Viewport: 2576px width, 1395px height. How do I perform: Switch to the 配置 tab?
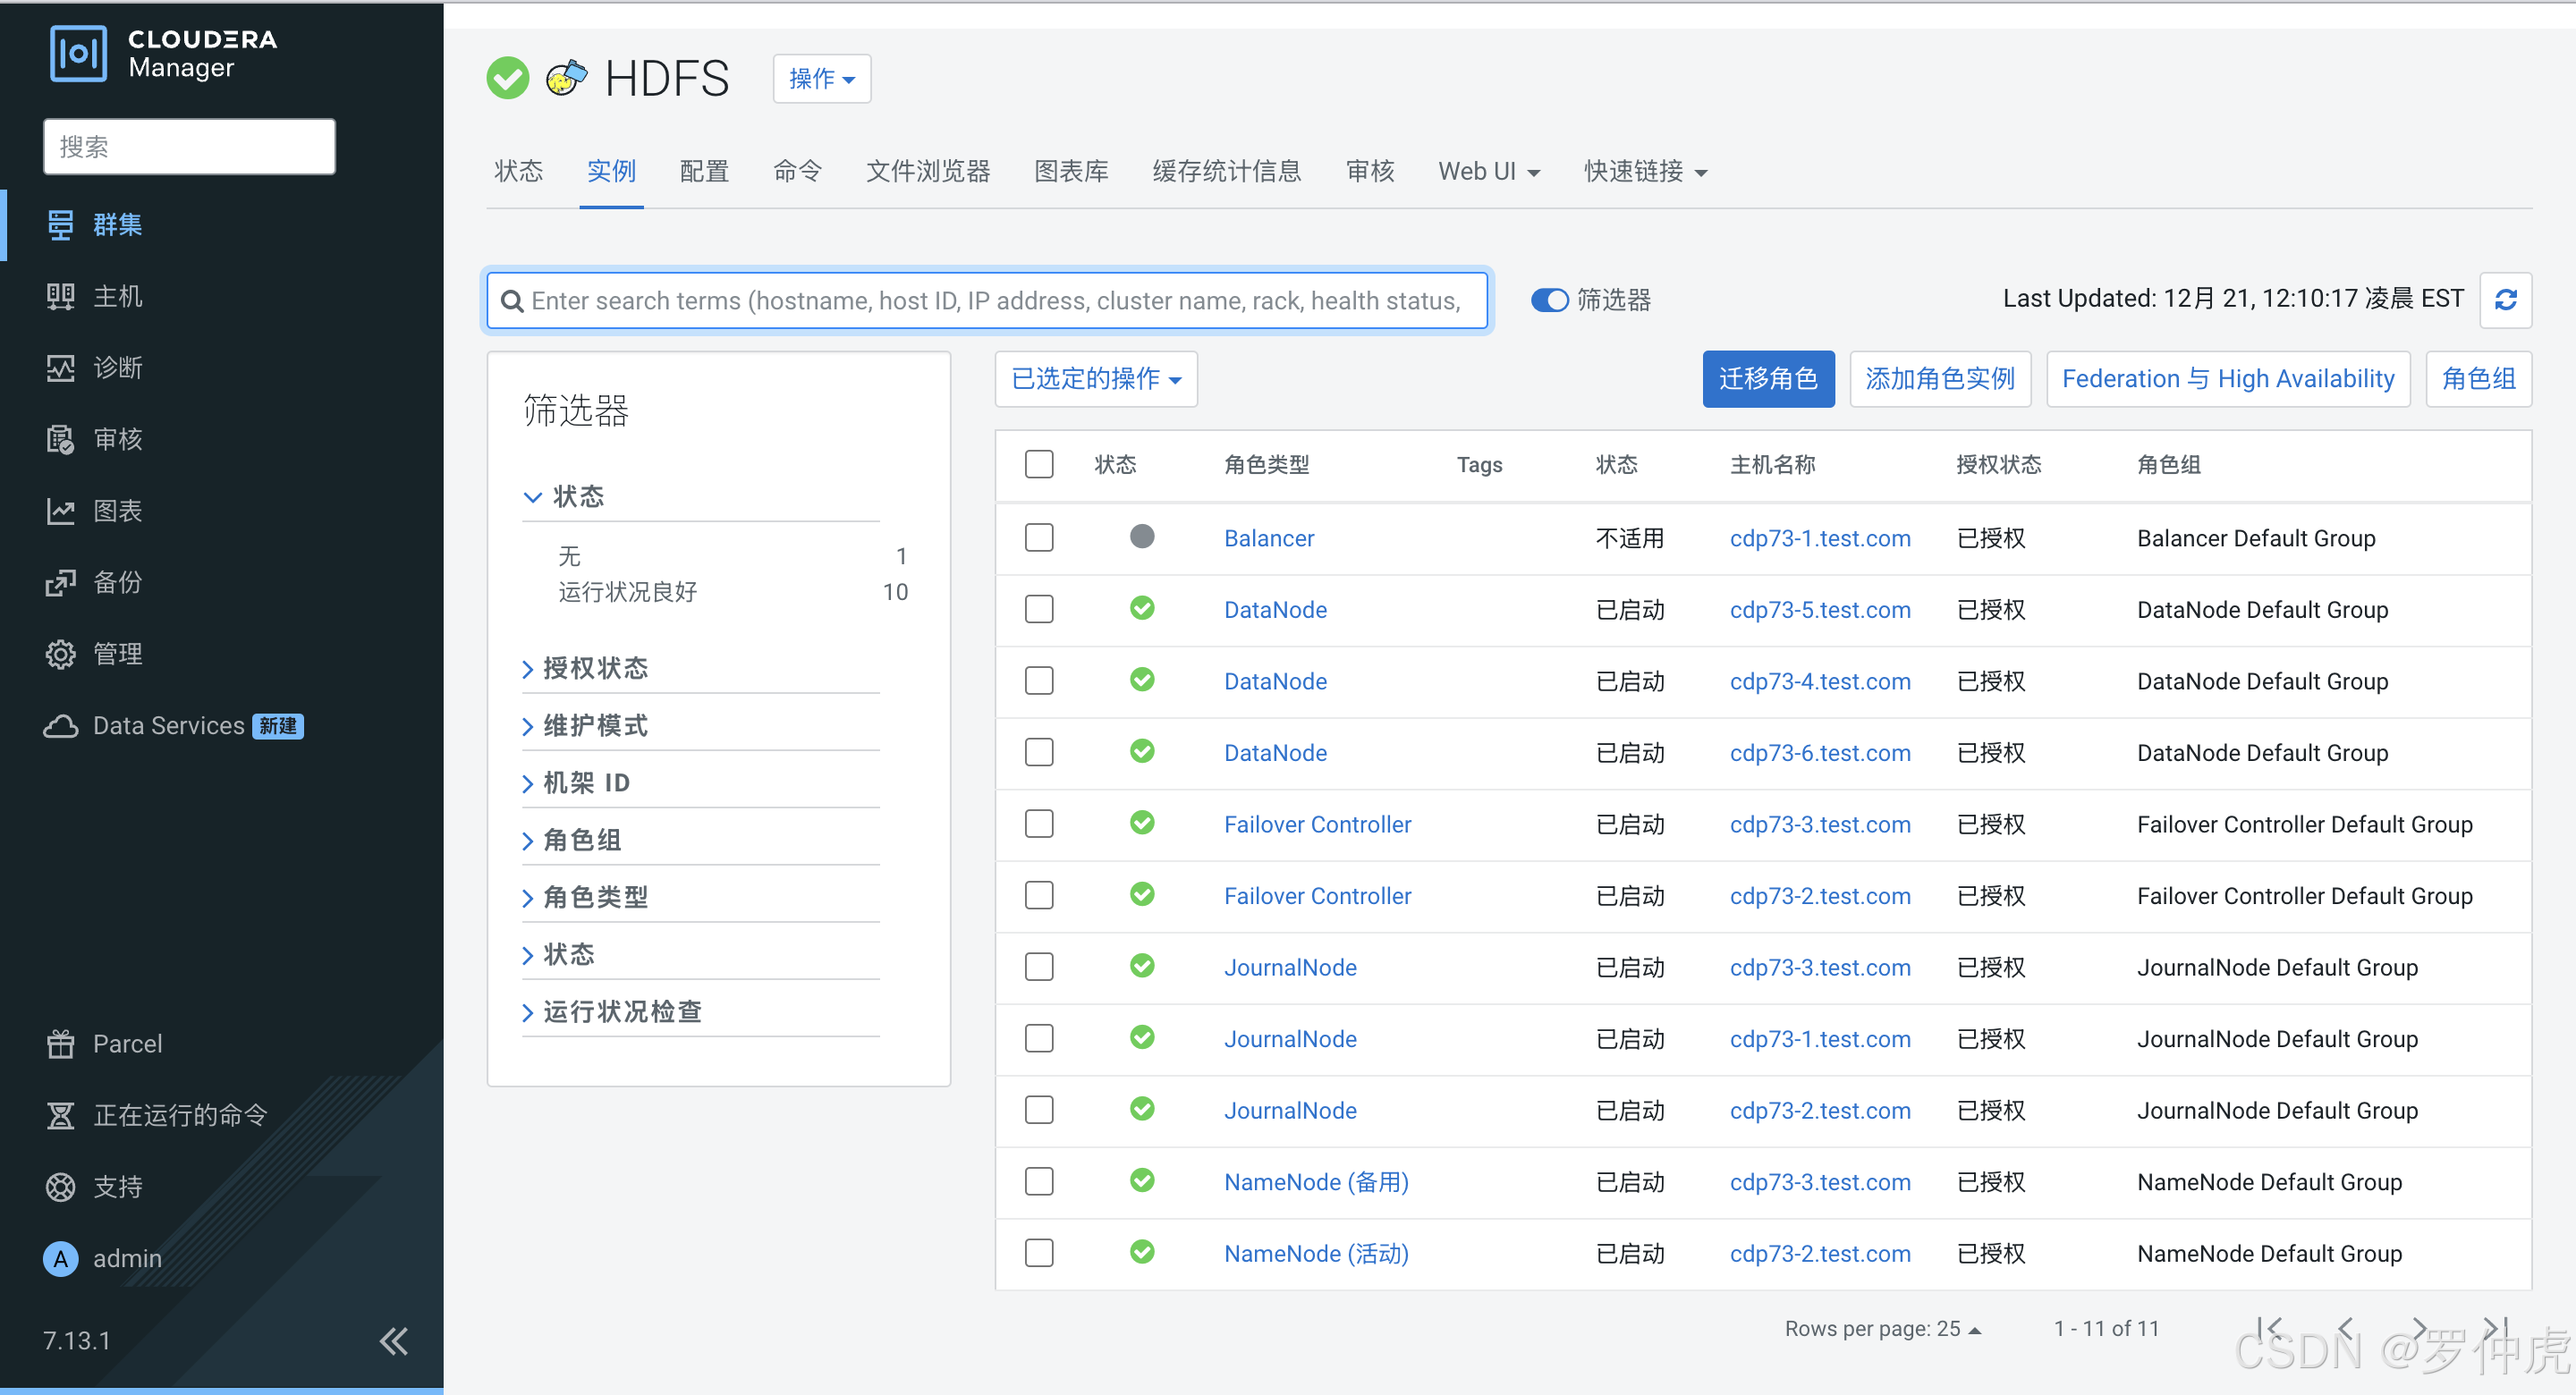point(703,171)
